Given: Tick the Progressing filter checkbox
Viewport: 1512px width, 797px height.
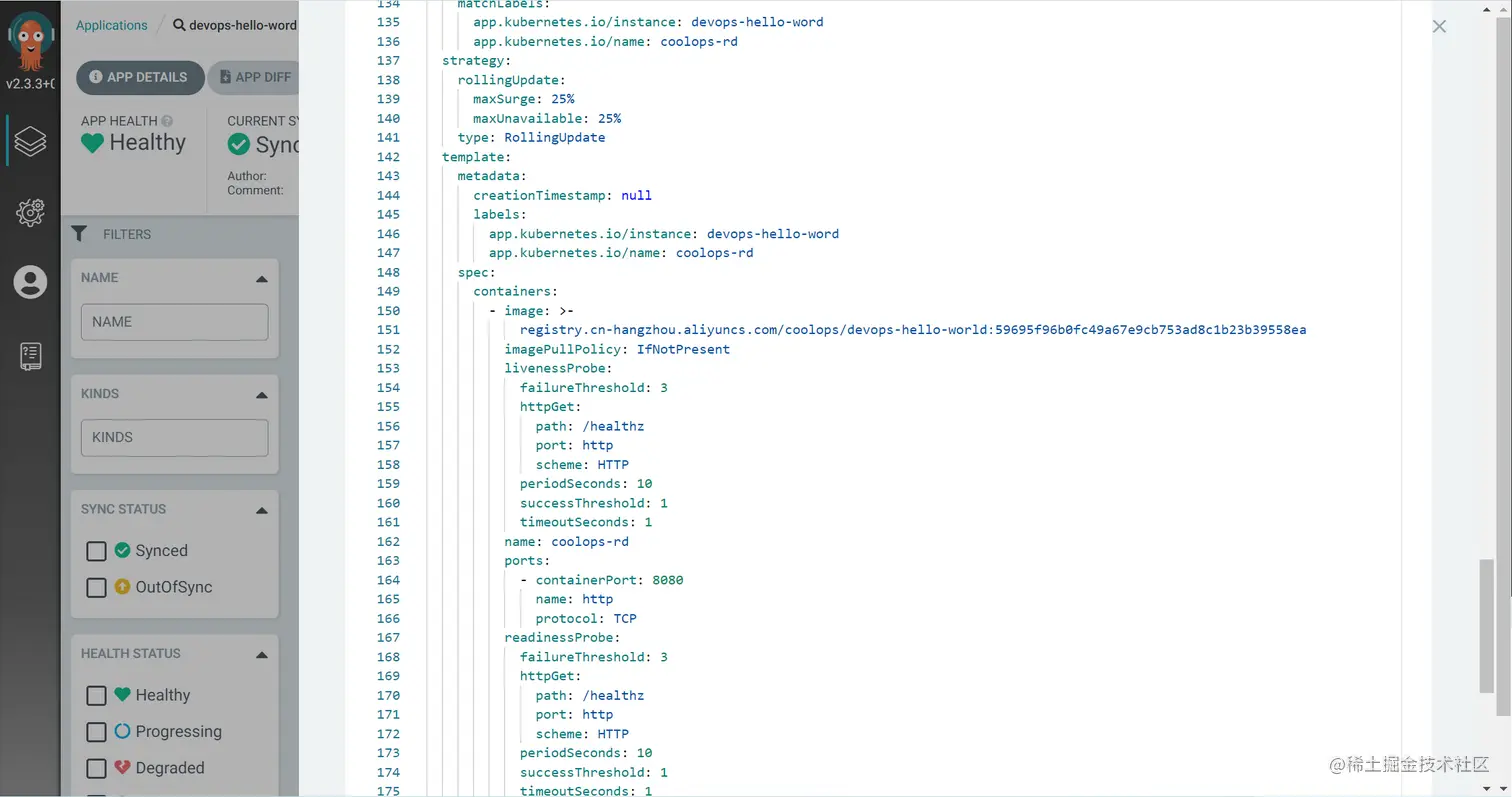Looking at the screenshot, I should pos(96,732).
